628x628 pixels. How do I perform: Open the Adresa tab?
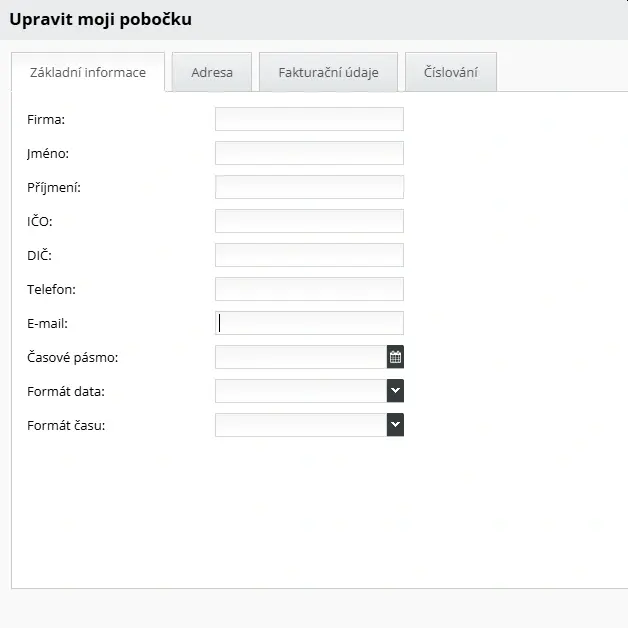pyautogui.click(x=212, y=72)
